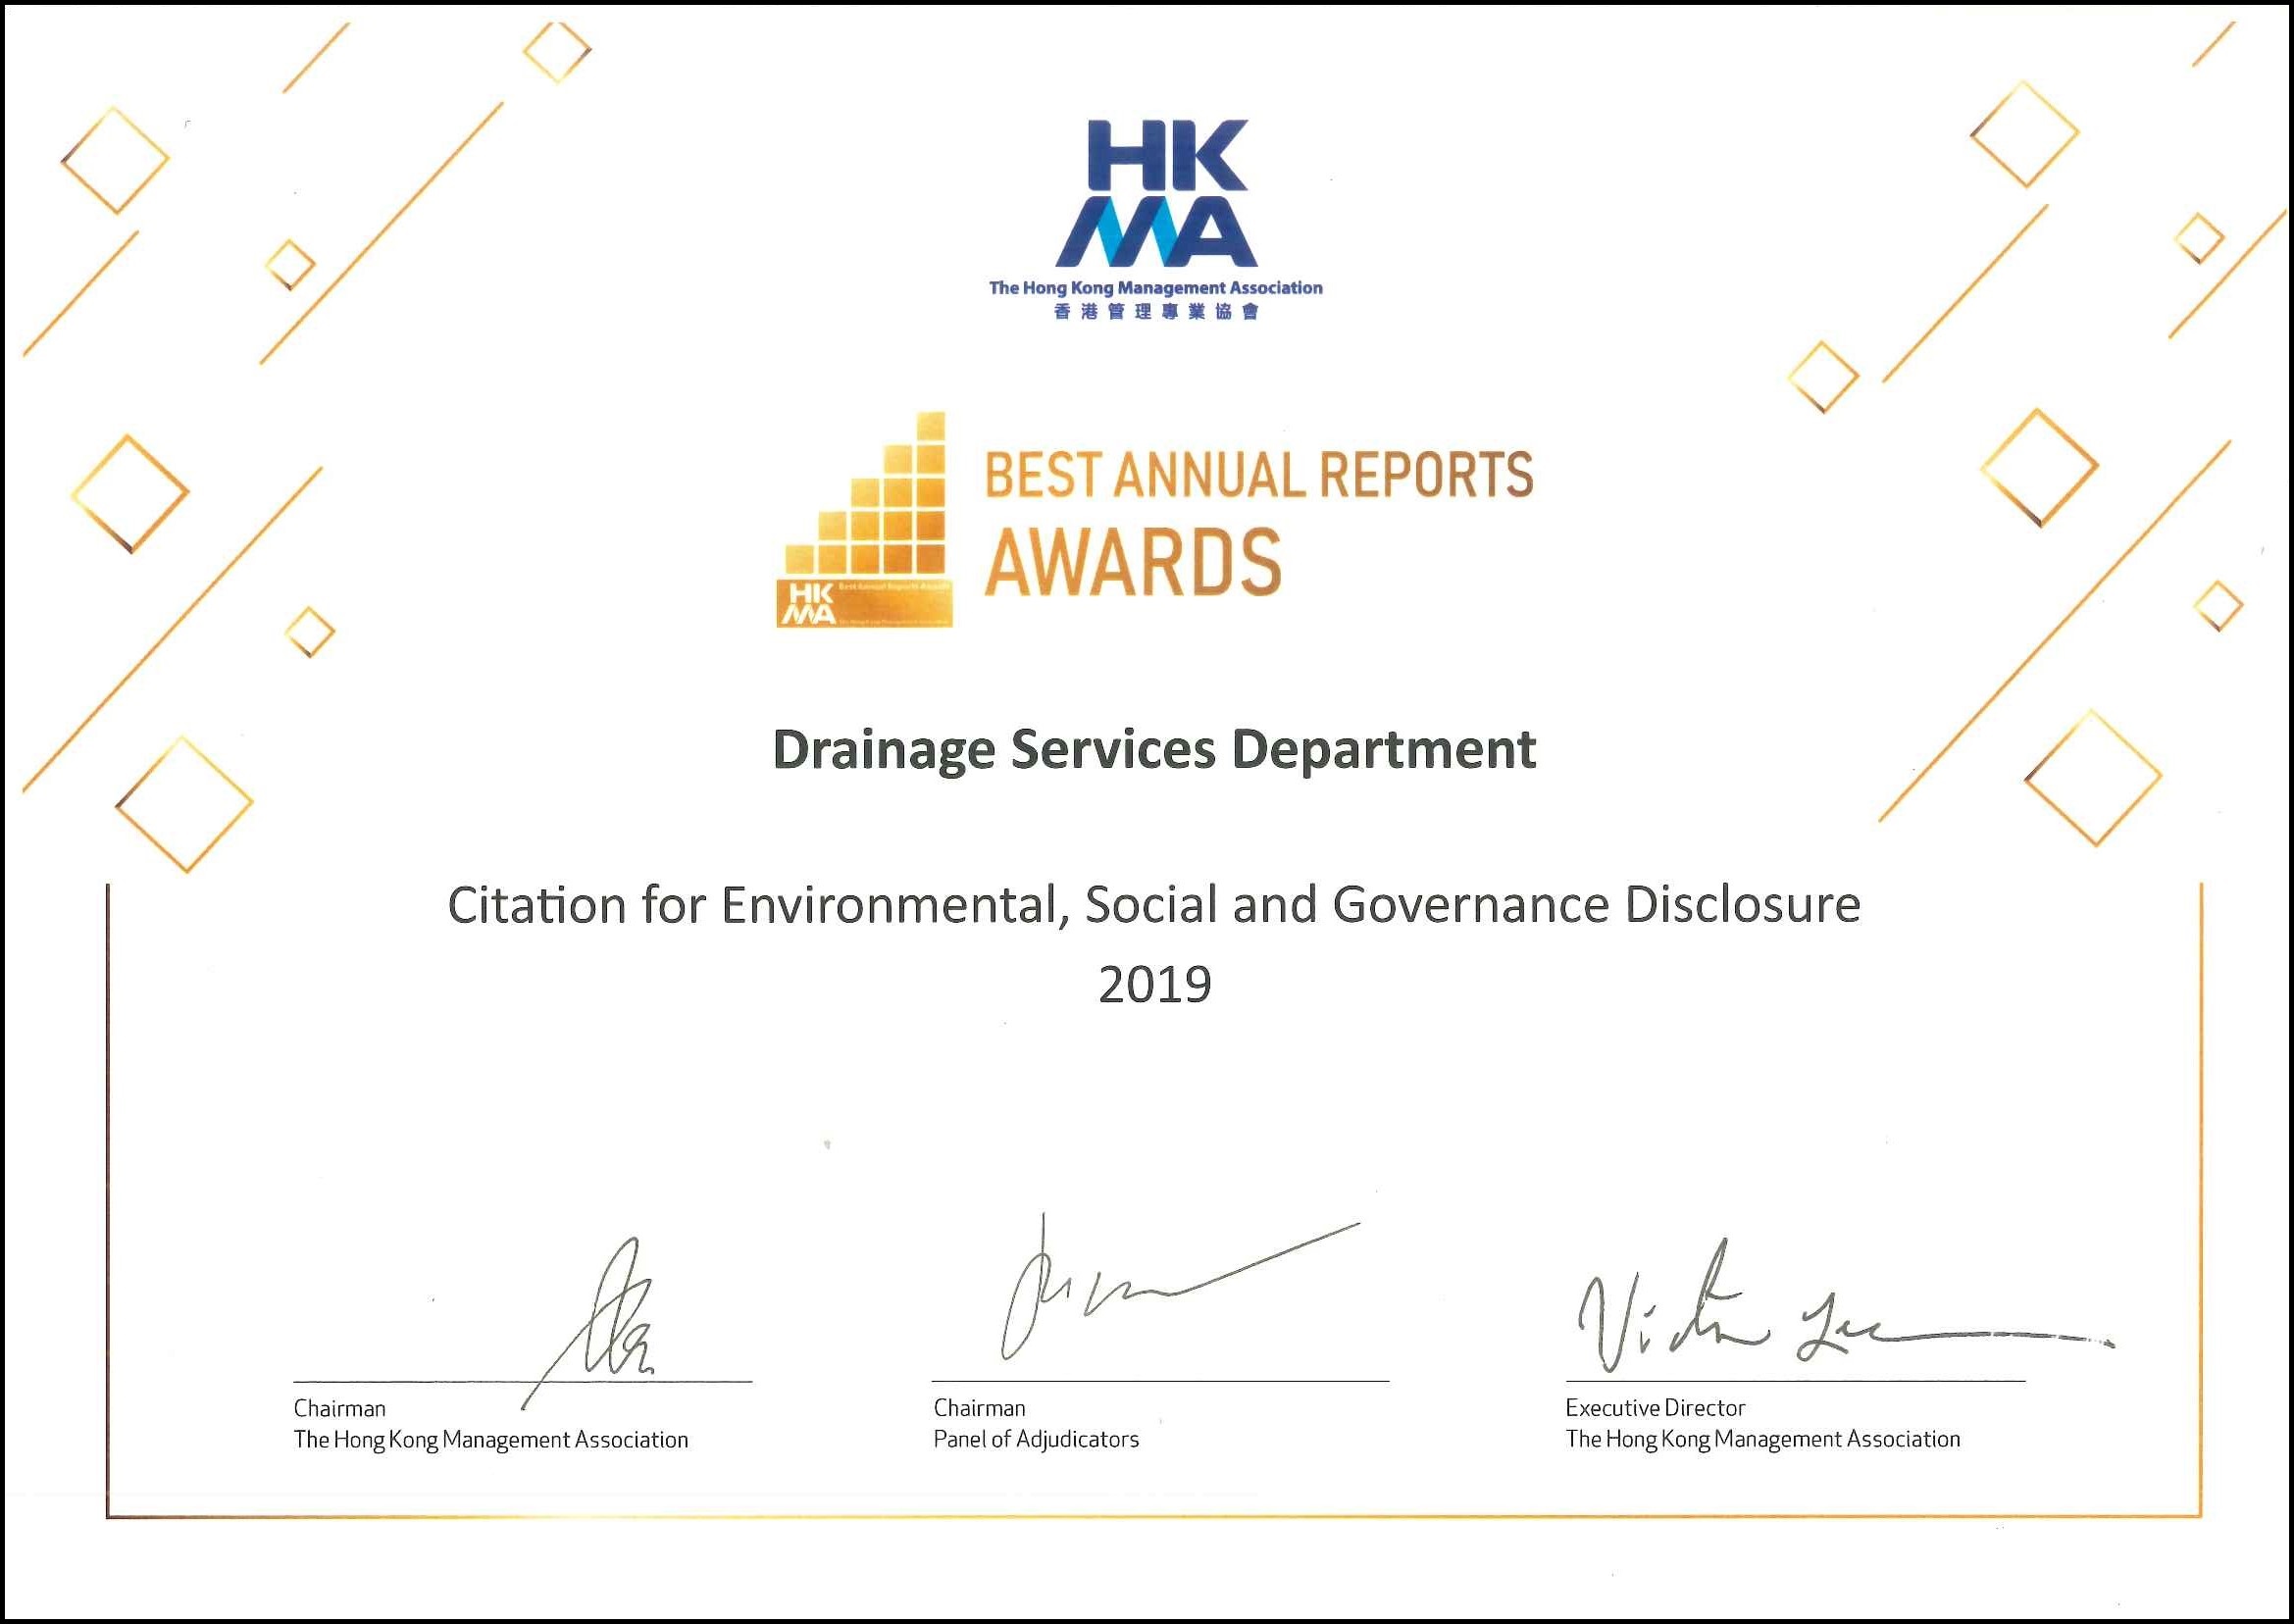Click the large gold diamond at bottom right
Image resolution: width=2294 pixels, height=1624 pixels.
2093,777
